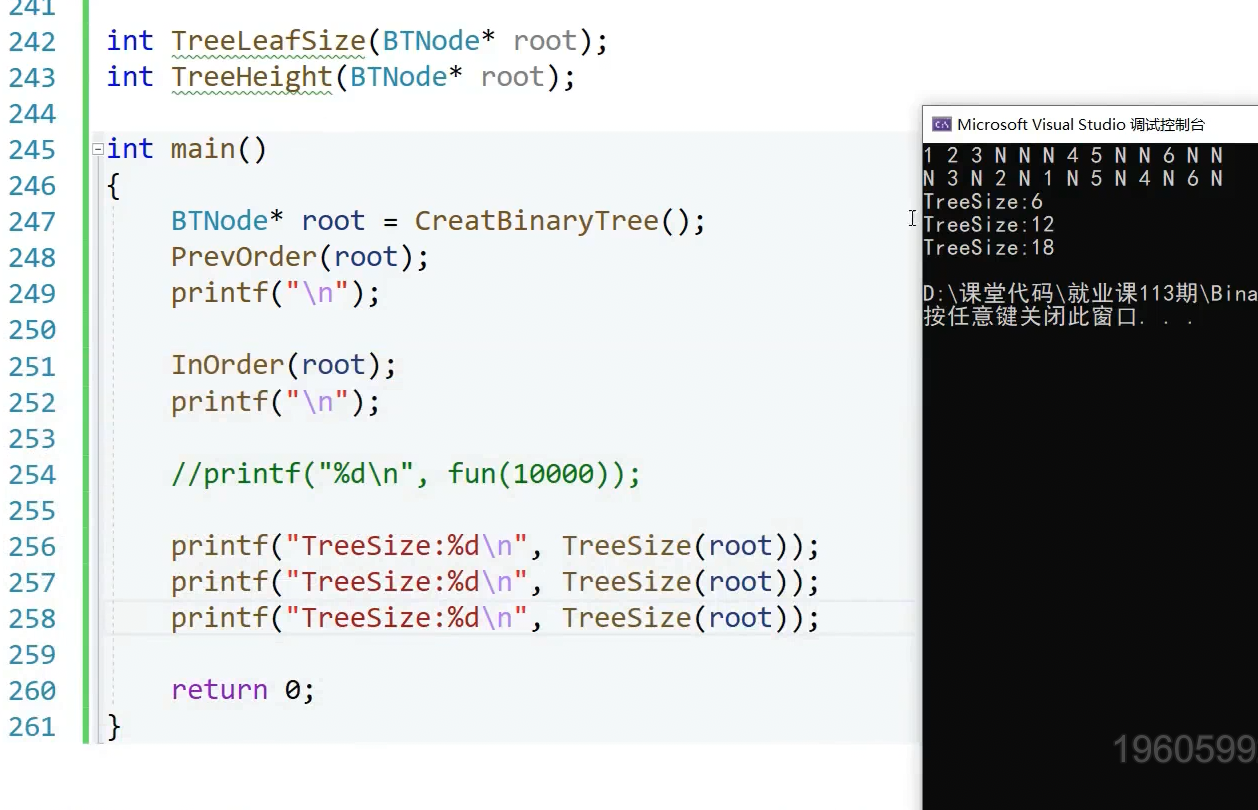This screenshot has width=1258, height=810.
Task: Click the console window icon in title bar
Action: (941, 124)
